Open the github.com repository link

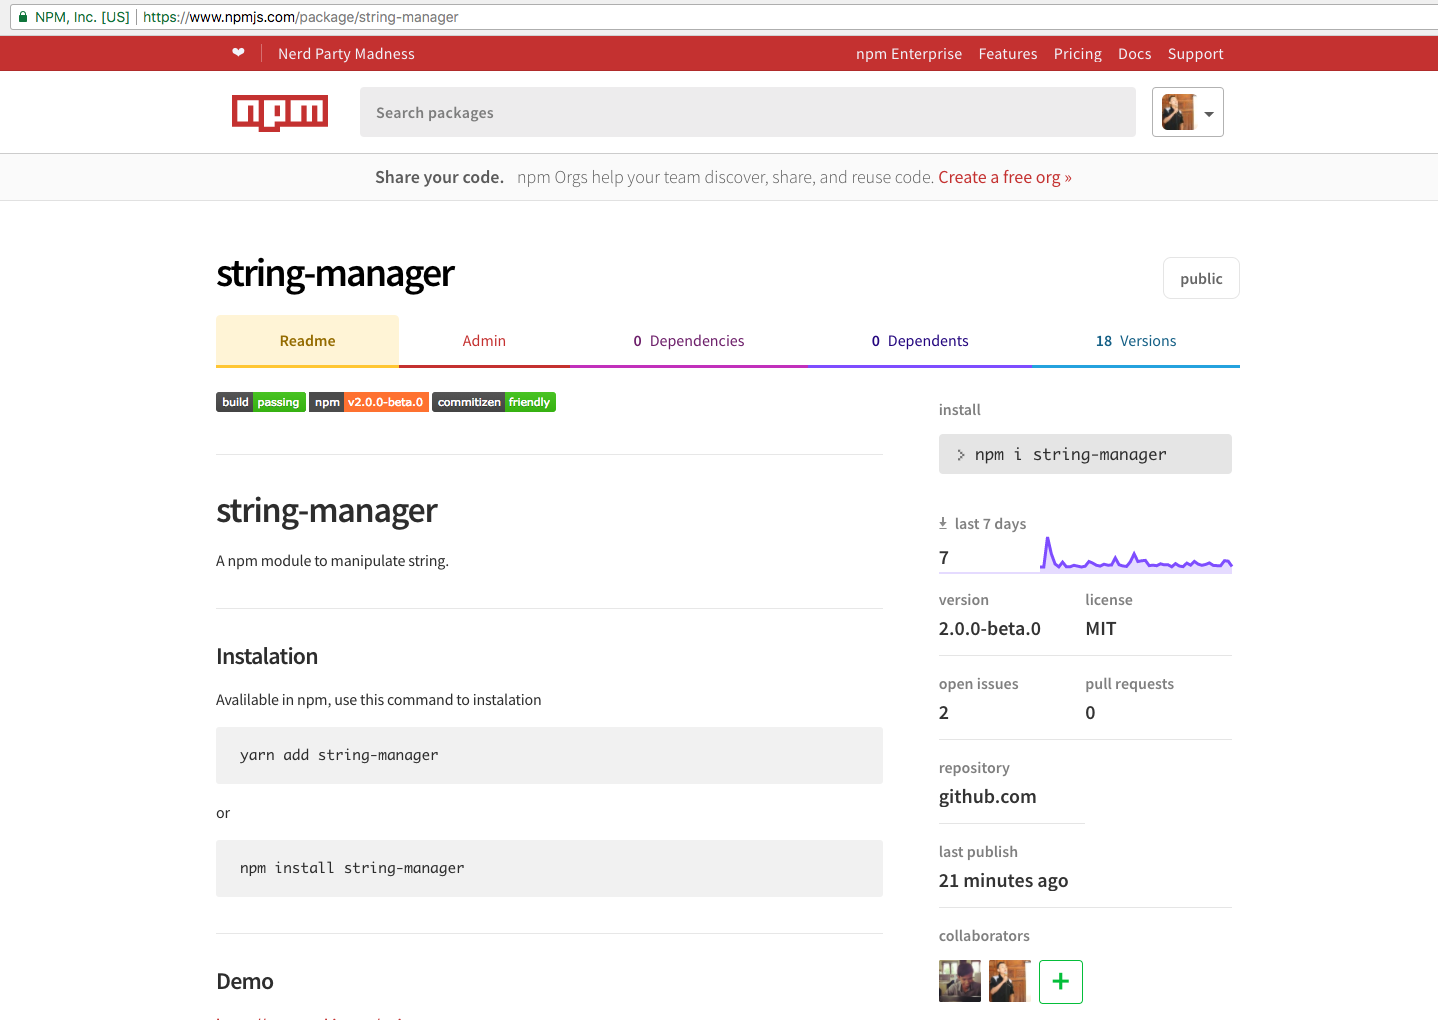[x=987, y=797]
